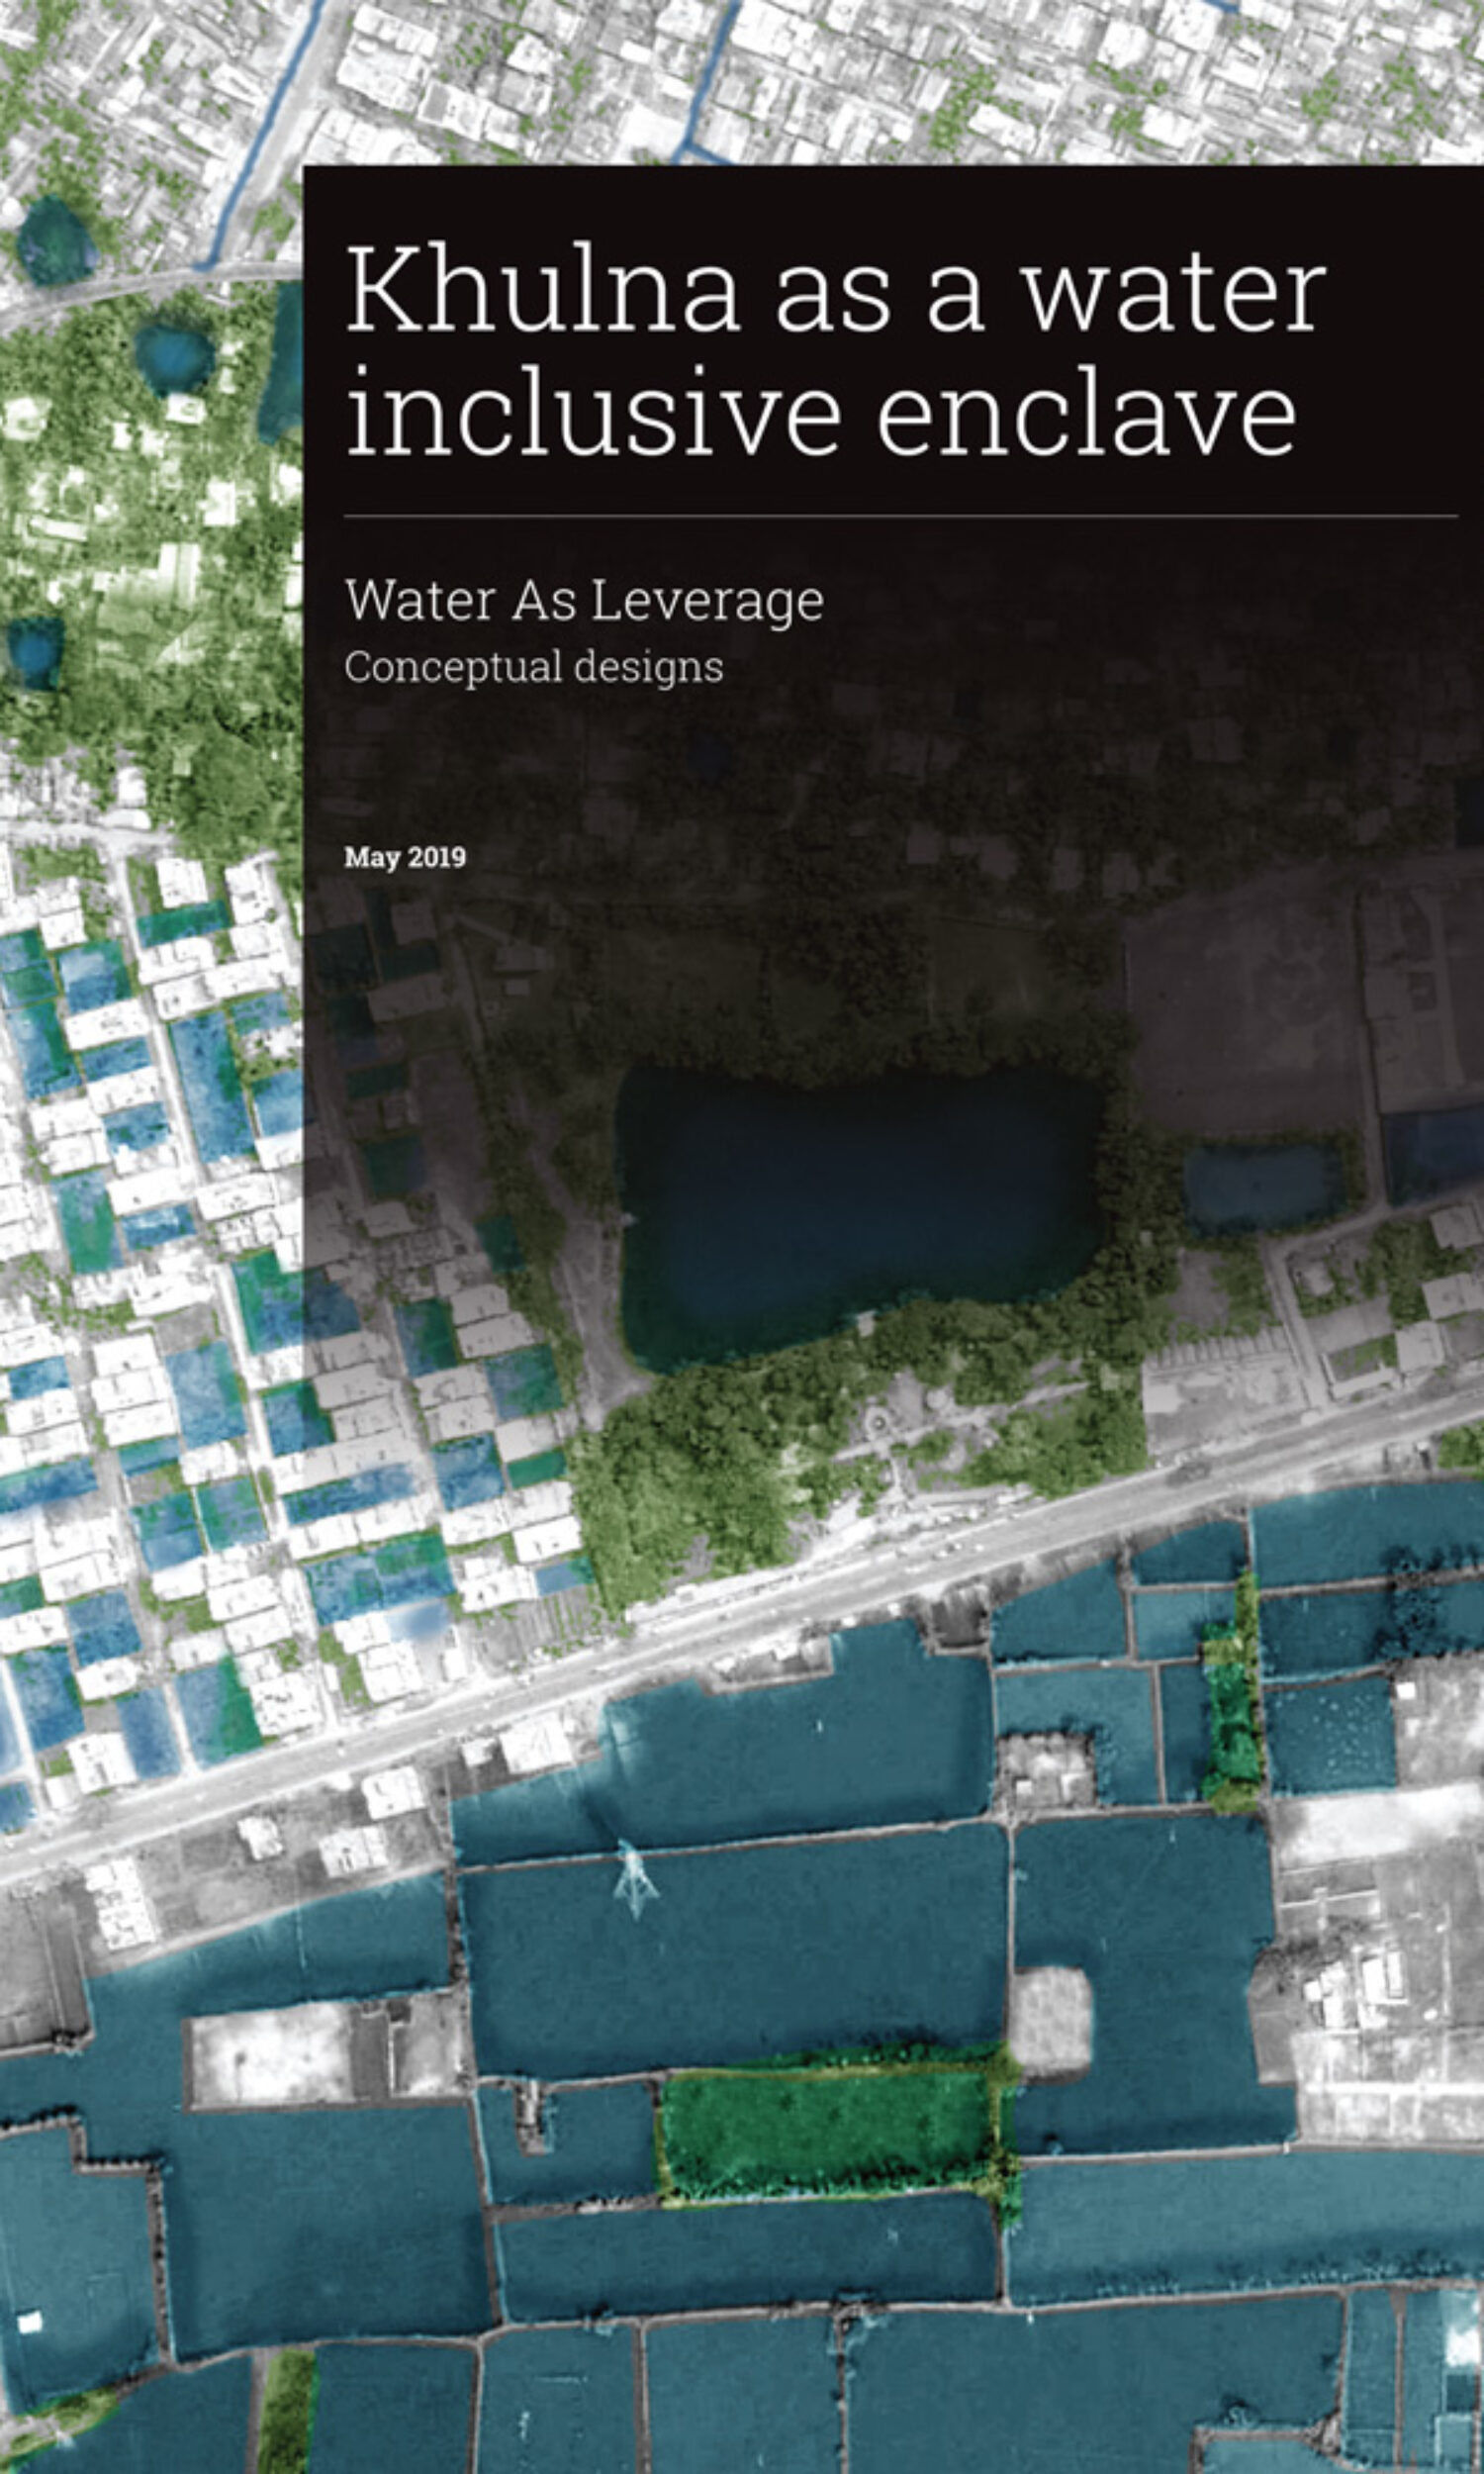Select the "Water As Leverage" subtitle

[584, 600]
